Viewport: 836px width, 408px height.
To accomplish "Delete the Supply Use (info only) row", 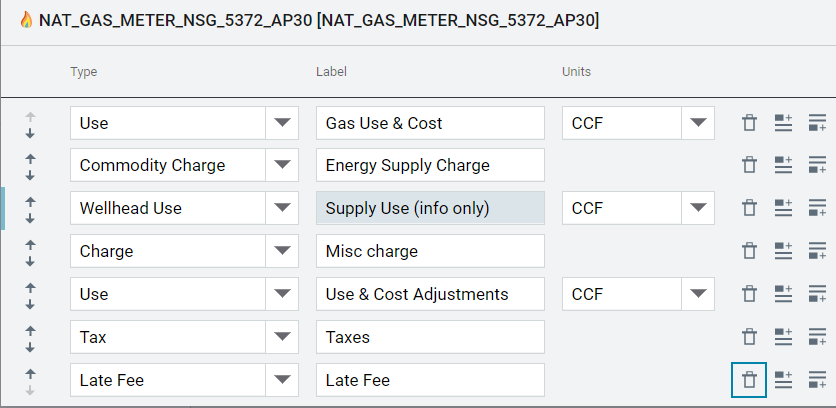I will point(749,208).
